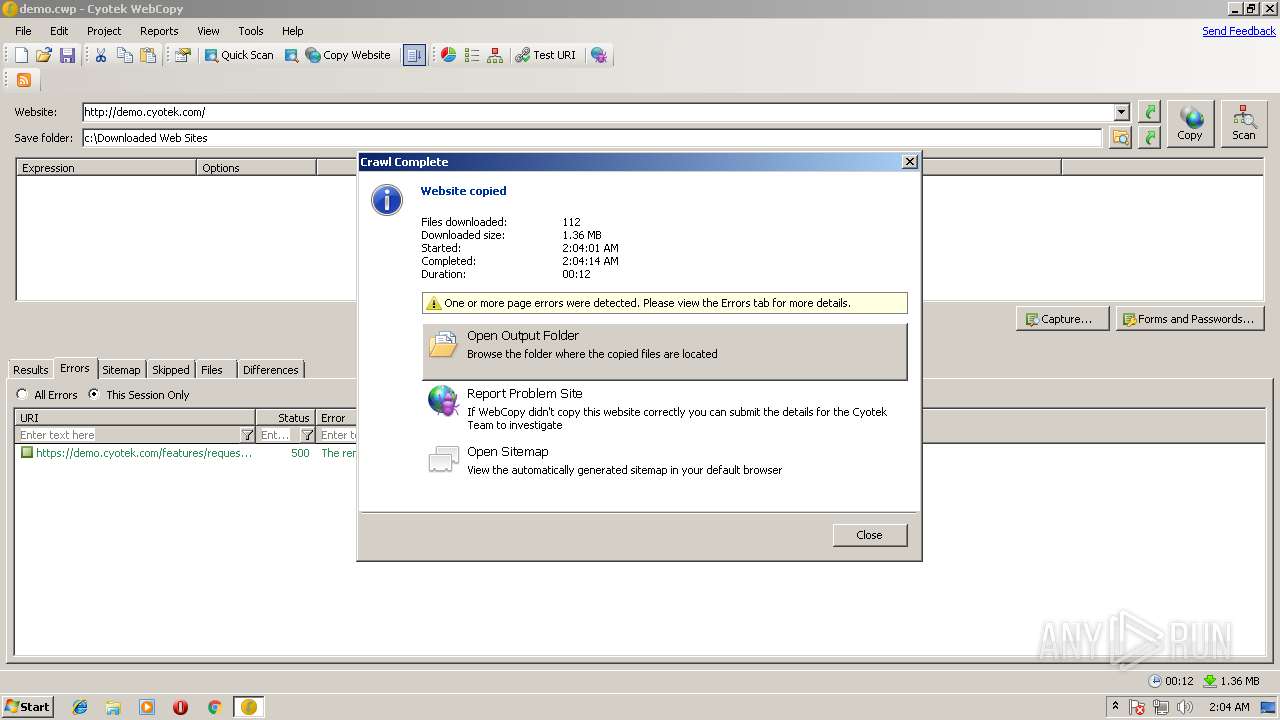
Task: Click Copy Website in the toolbar
Action: [x=348, y=55]
